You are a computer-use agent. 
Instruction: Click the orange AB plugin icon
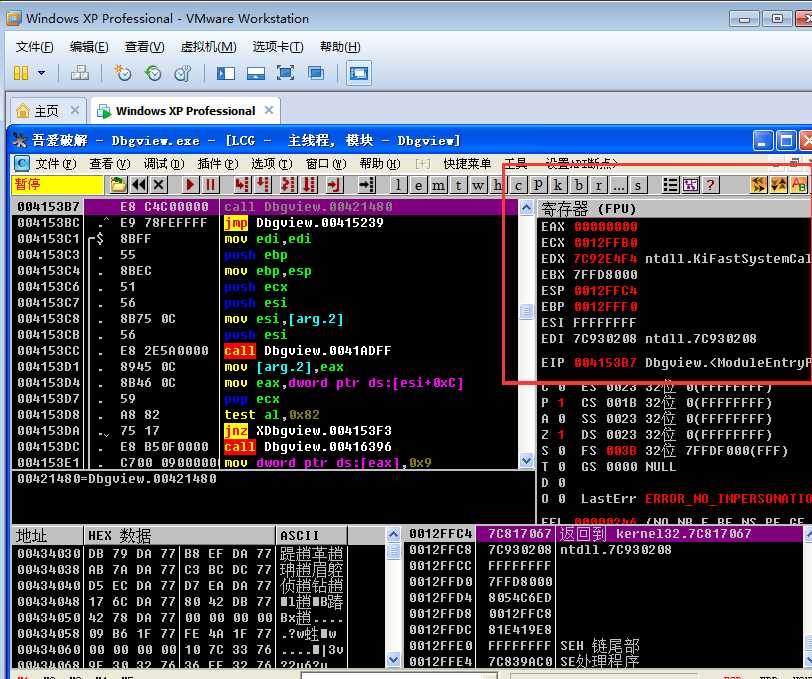point(799,185)
